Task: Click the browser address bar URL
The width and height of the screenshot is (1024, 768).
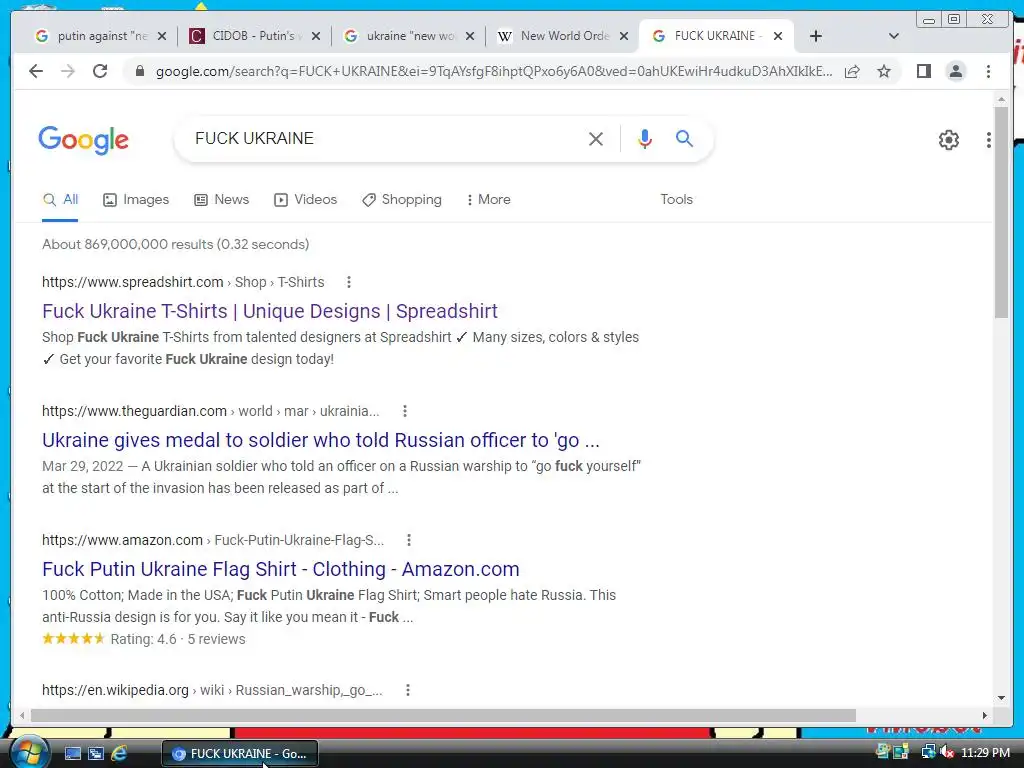Action: pyautogui.click(x=494, y=71)
